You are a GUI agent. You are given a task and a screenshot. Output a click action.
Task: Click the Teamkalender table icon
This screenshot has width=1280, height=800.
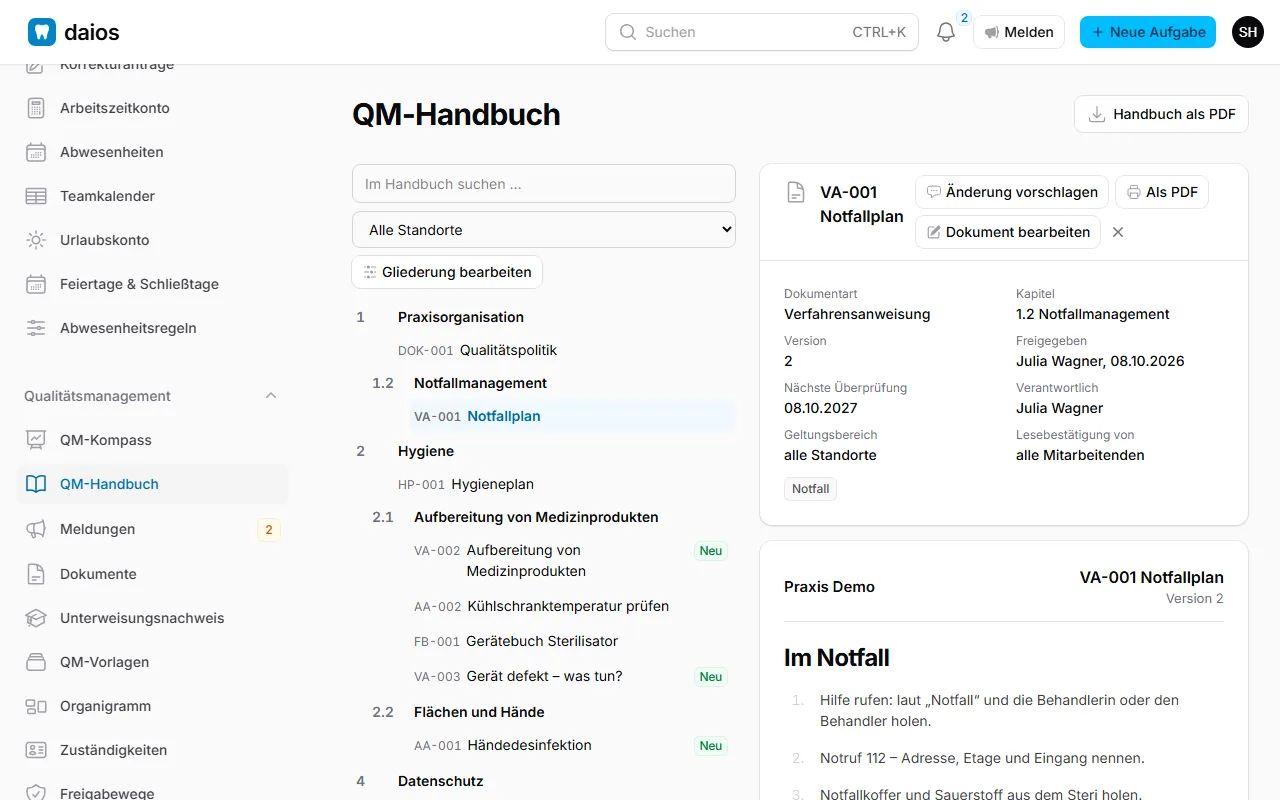(x=36, y=196)
